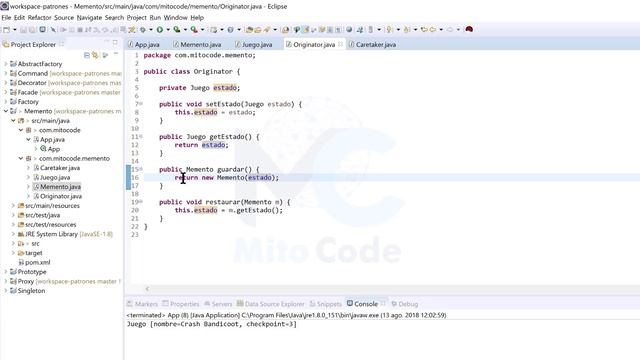
Task: Maximize the Project Explorer panel
Action: pyautogui.click(x=116, y=43)
